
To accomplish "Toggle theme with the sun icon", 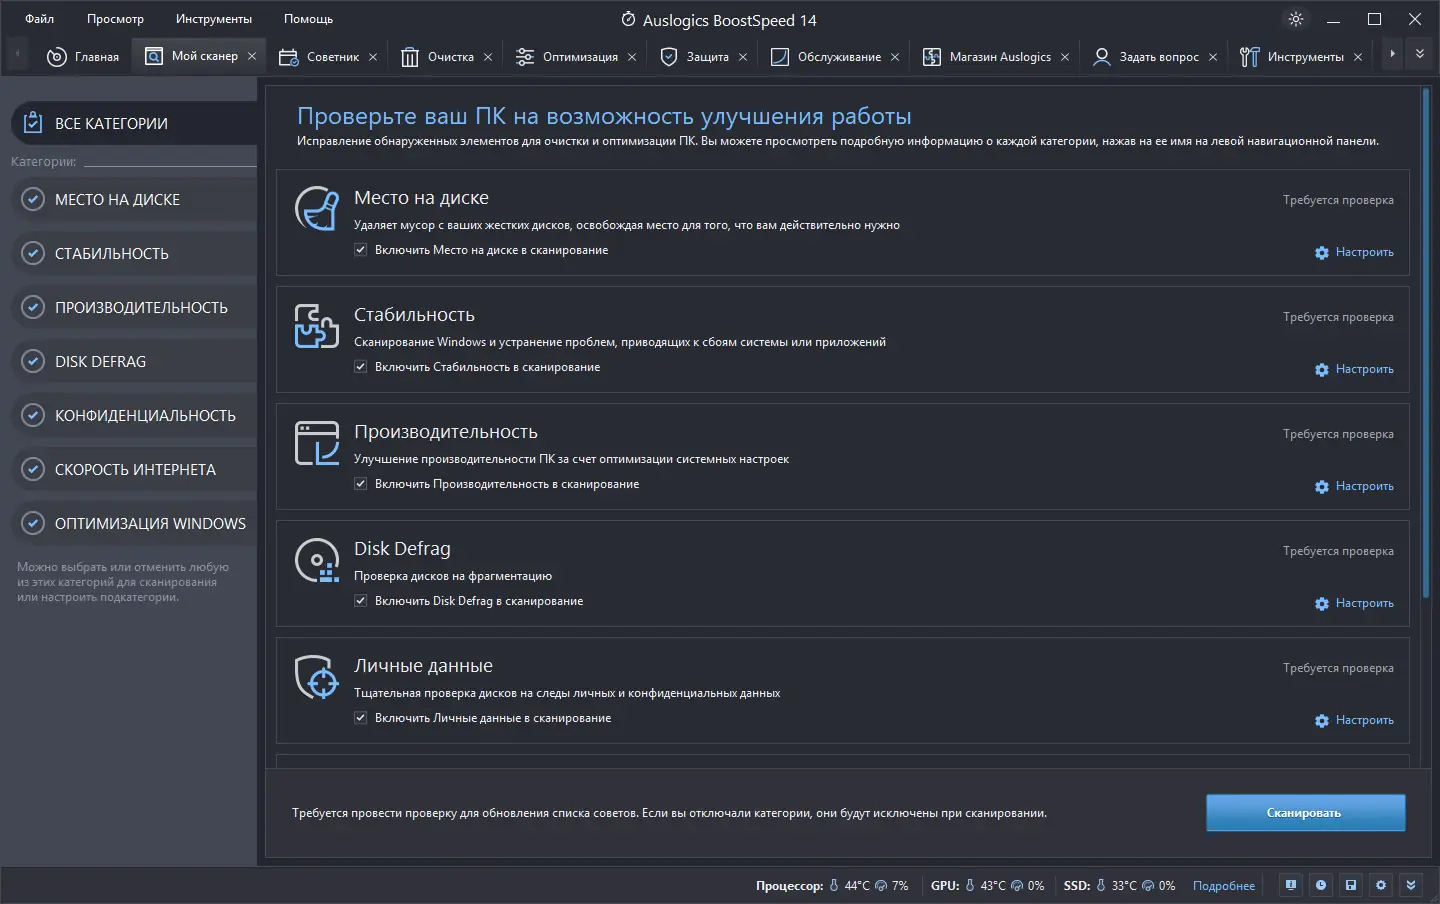I will click(1296, 18).
